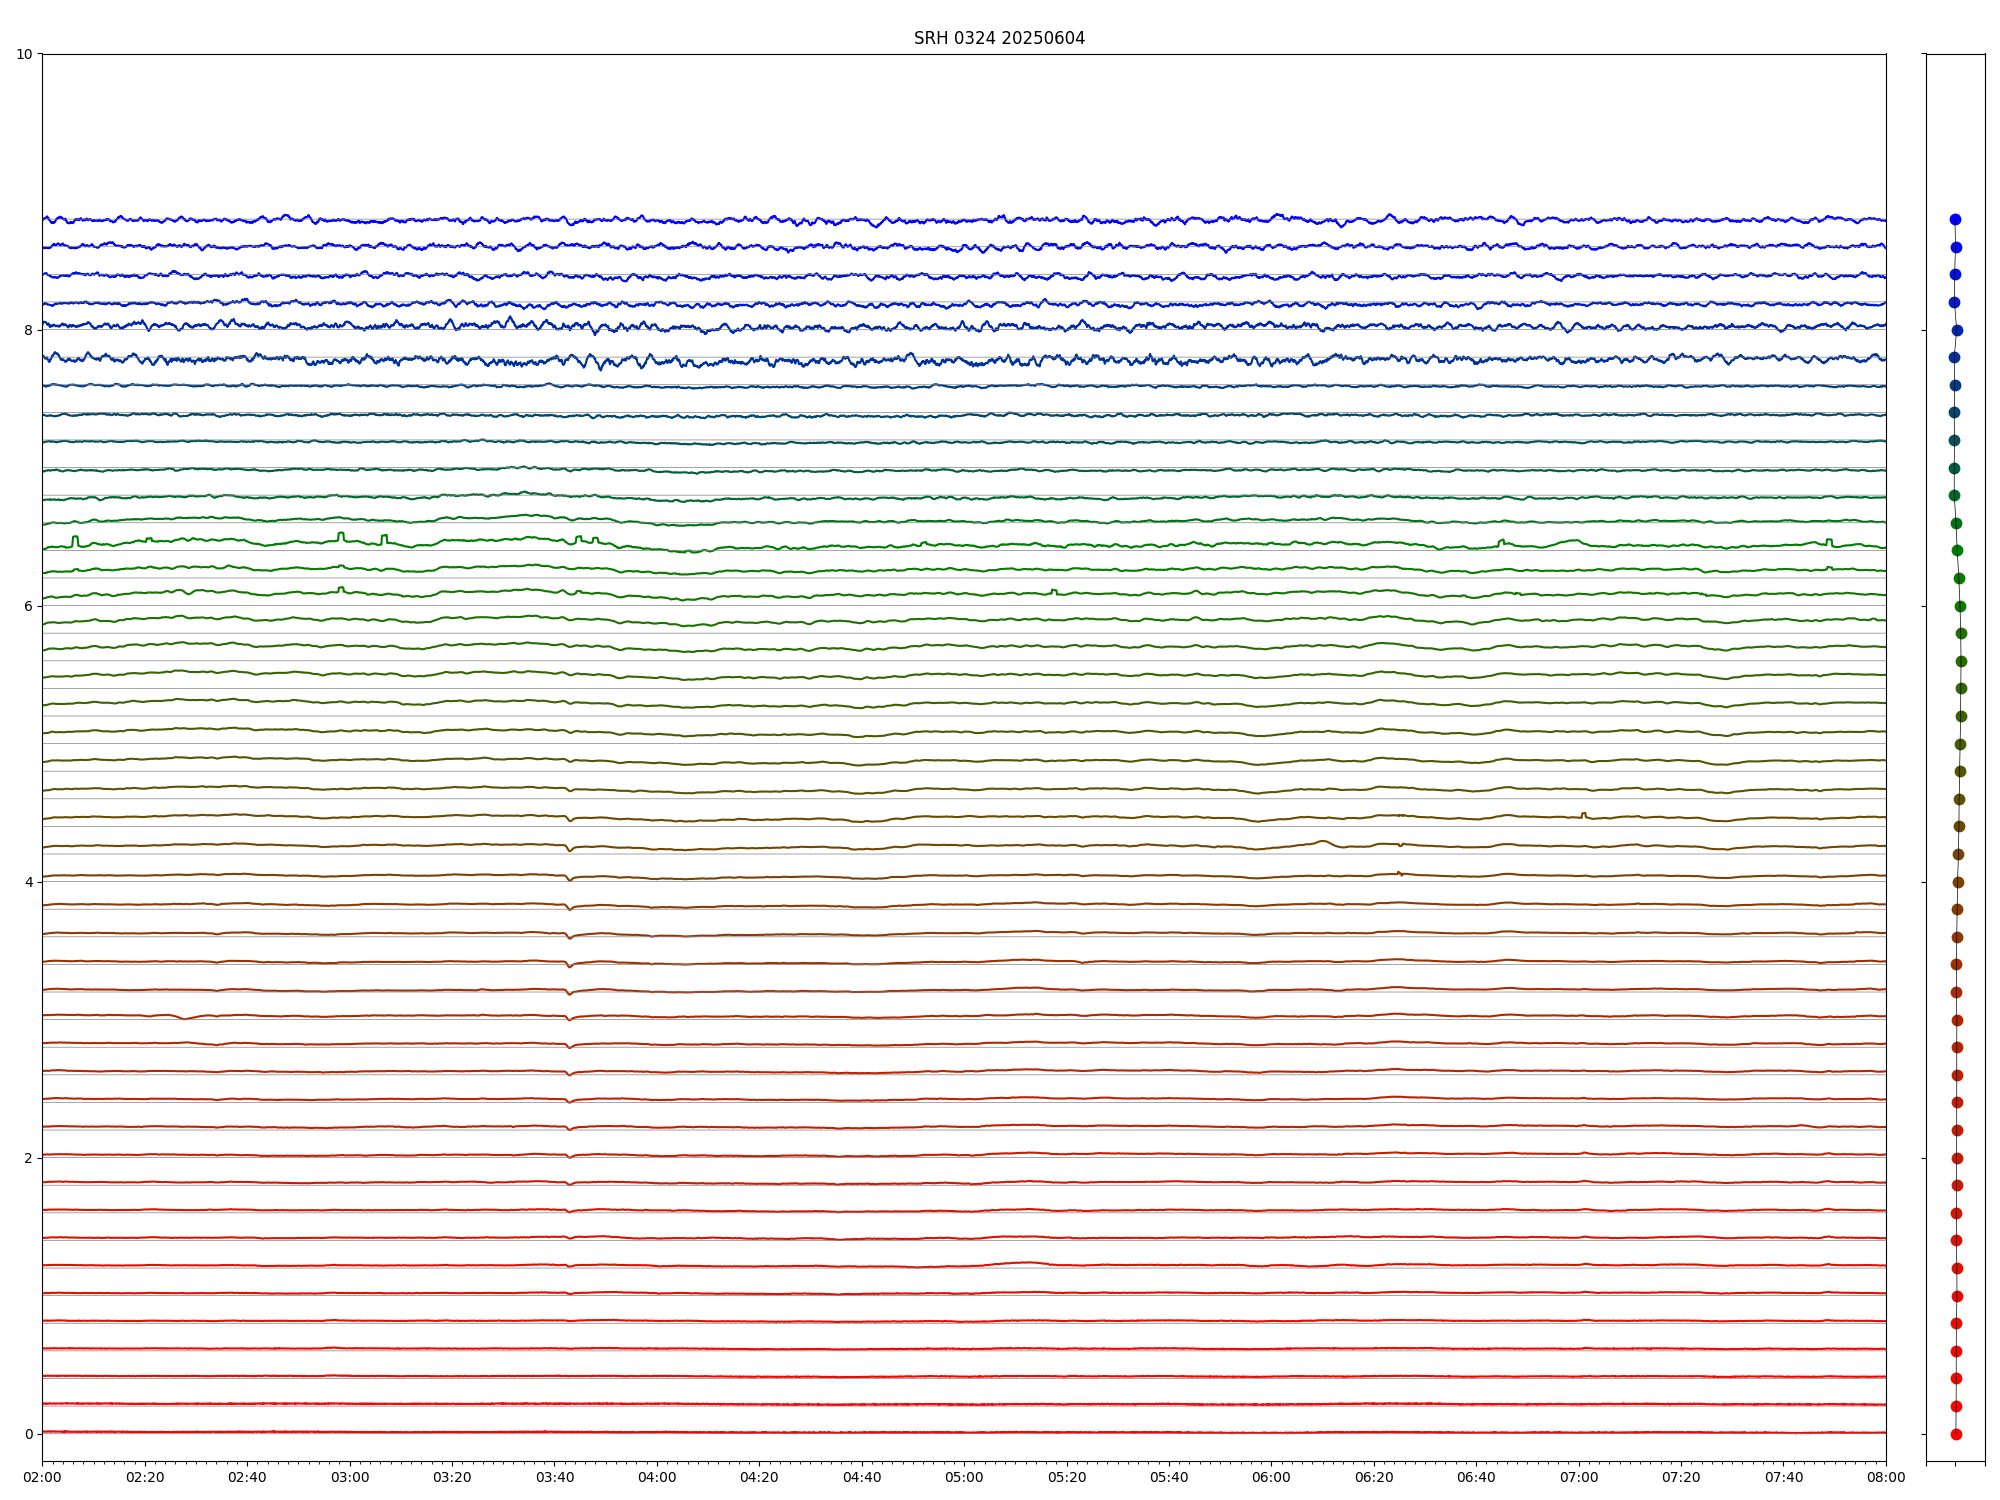This screenshot has width=2000, height=1500.
Task: Click the 04:20 tick label
Action: click(x=759, y=1477)
